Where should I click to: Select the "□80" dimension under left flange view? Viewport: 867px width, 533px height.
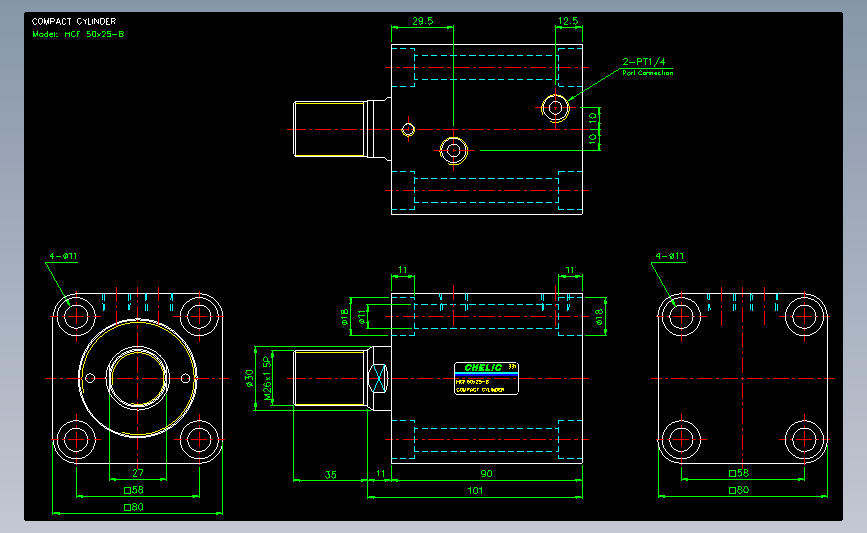tap(134, 507)
